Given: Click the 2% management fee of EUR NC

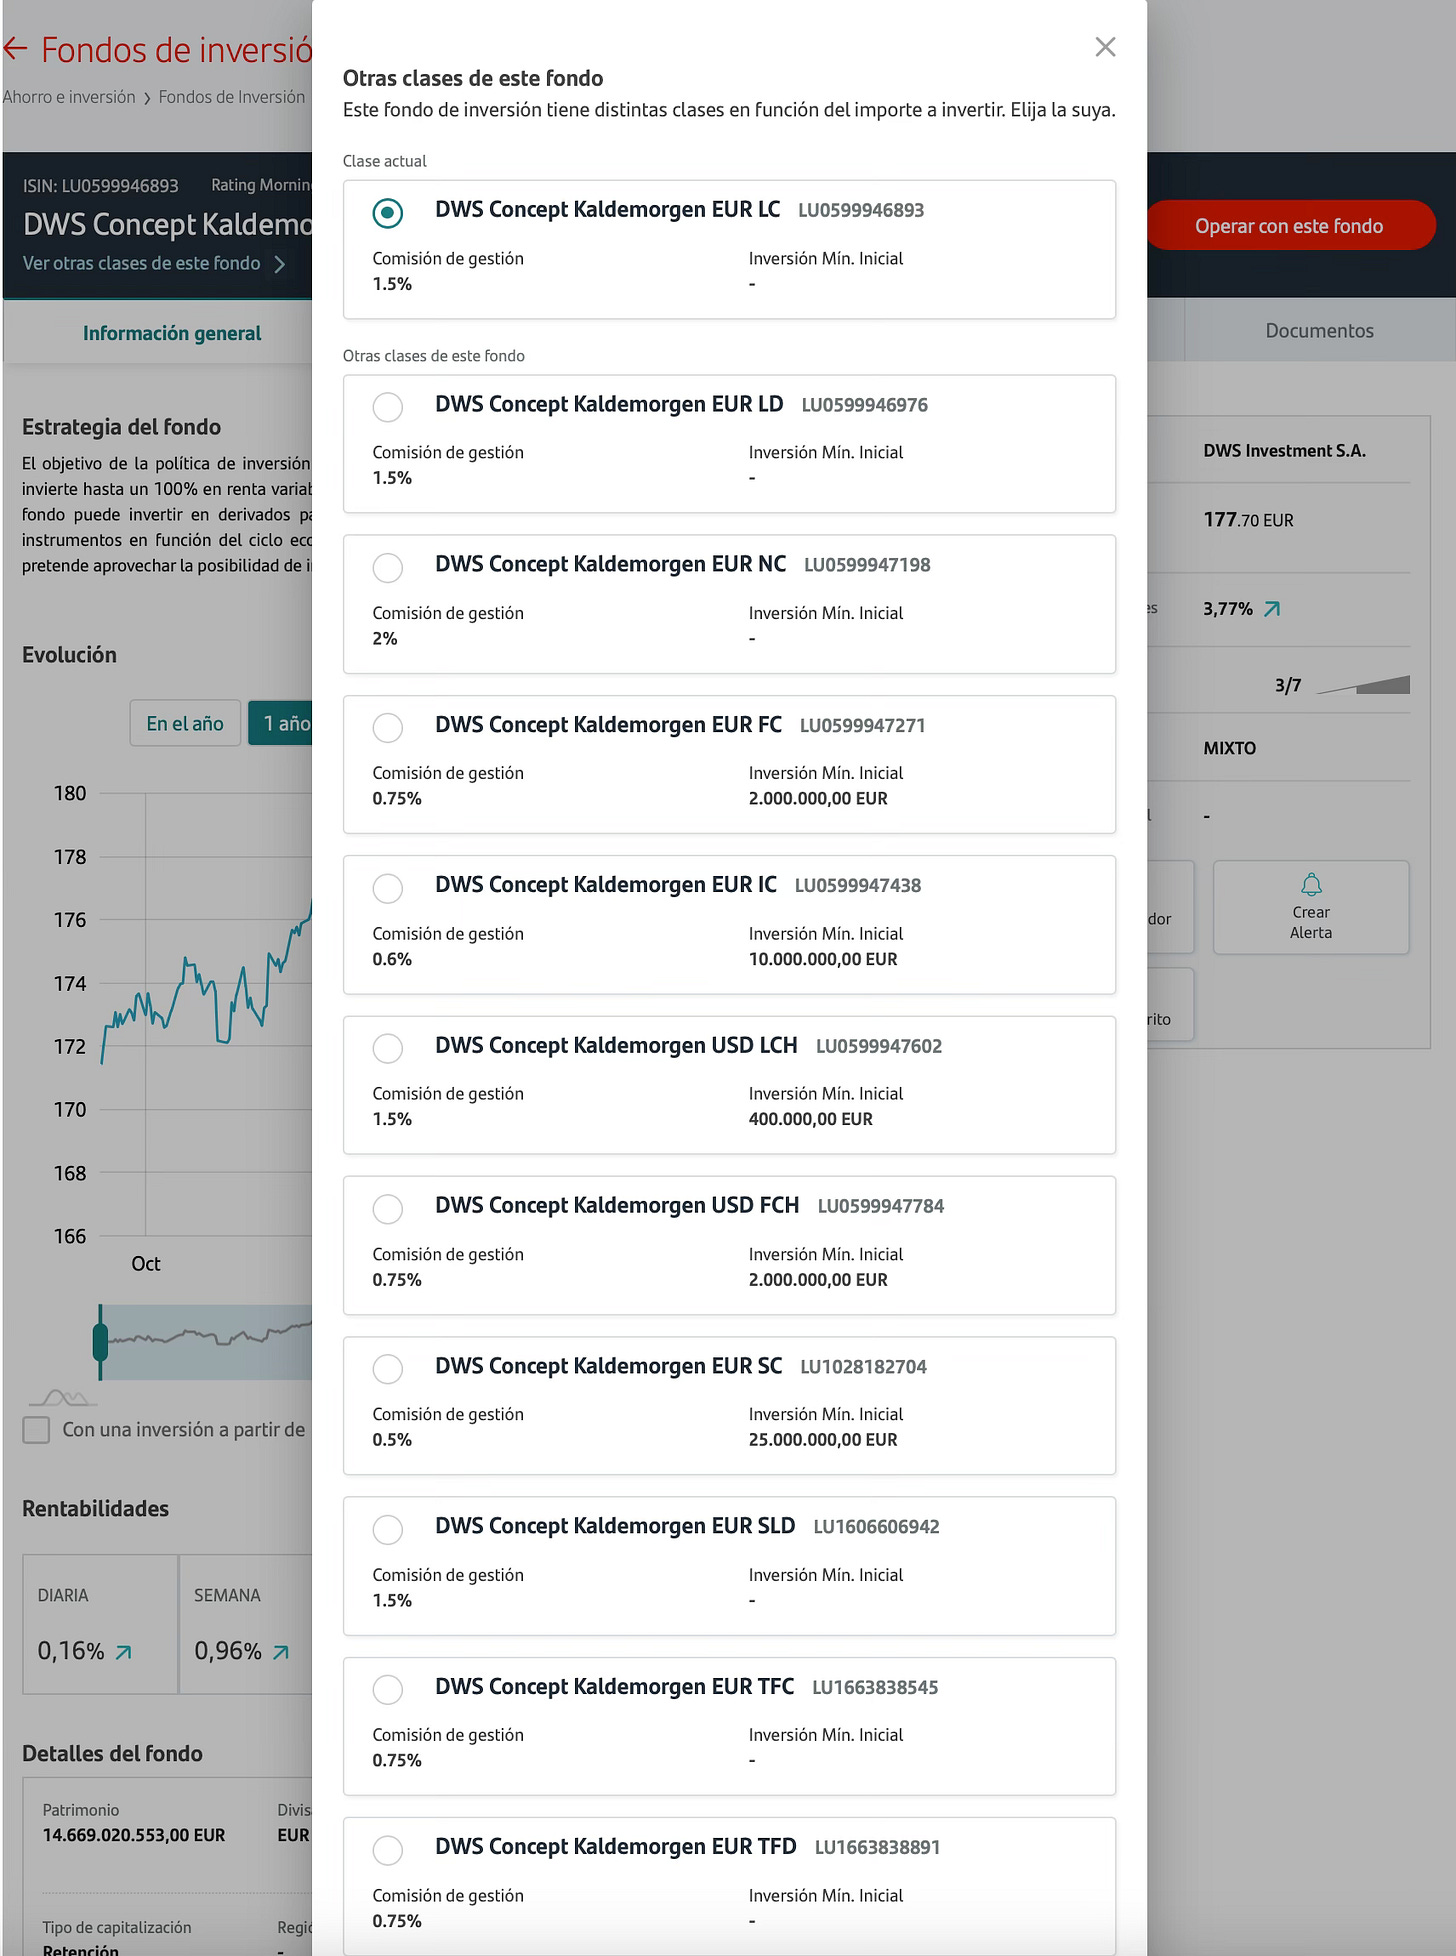Looking at the screenshot, I should (x=385, y=639).
